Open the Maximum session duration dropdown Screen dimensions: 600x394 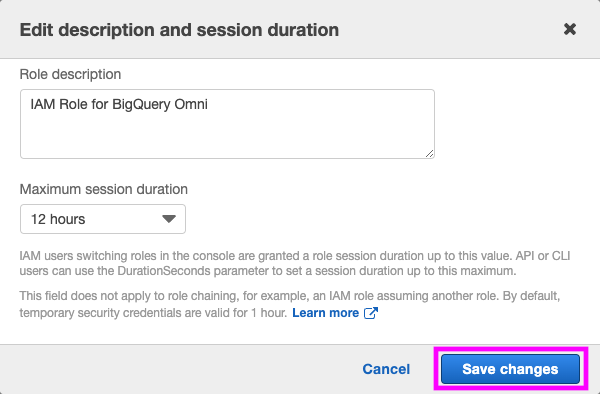pyautogui.click(x=103, y=219)
